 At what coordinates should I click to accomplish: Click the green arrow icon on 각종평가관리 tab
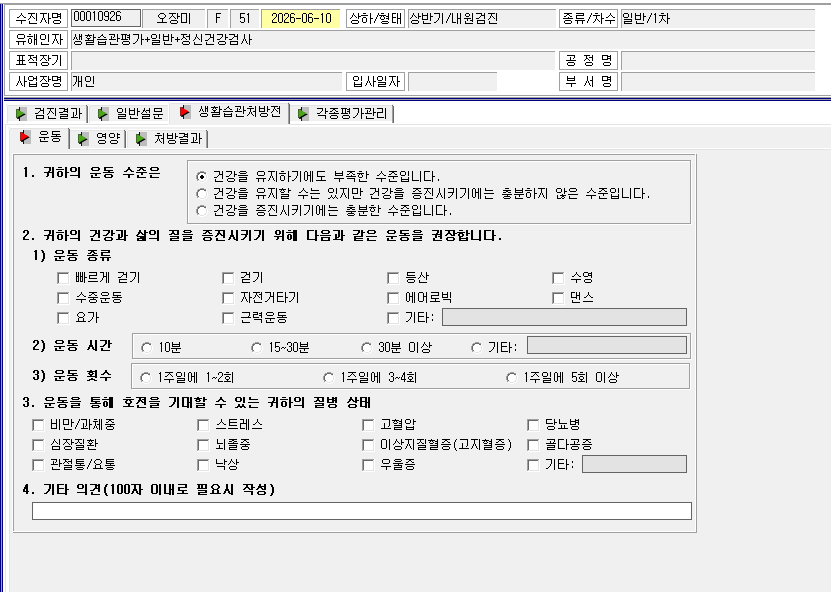[303, 113]
